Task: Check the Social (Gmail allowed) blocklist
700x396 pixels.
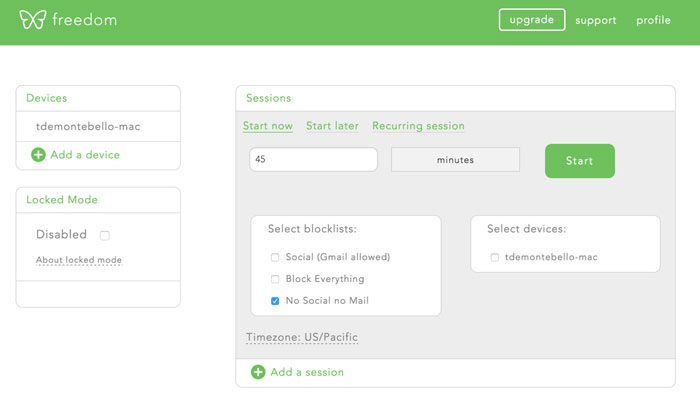Action: (275, 257)
